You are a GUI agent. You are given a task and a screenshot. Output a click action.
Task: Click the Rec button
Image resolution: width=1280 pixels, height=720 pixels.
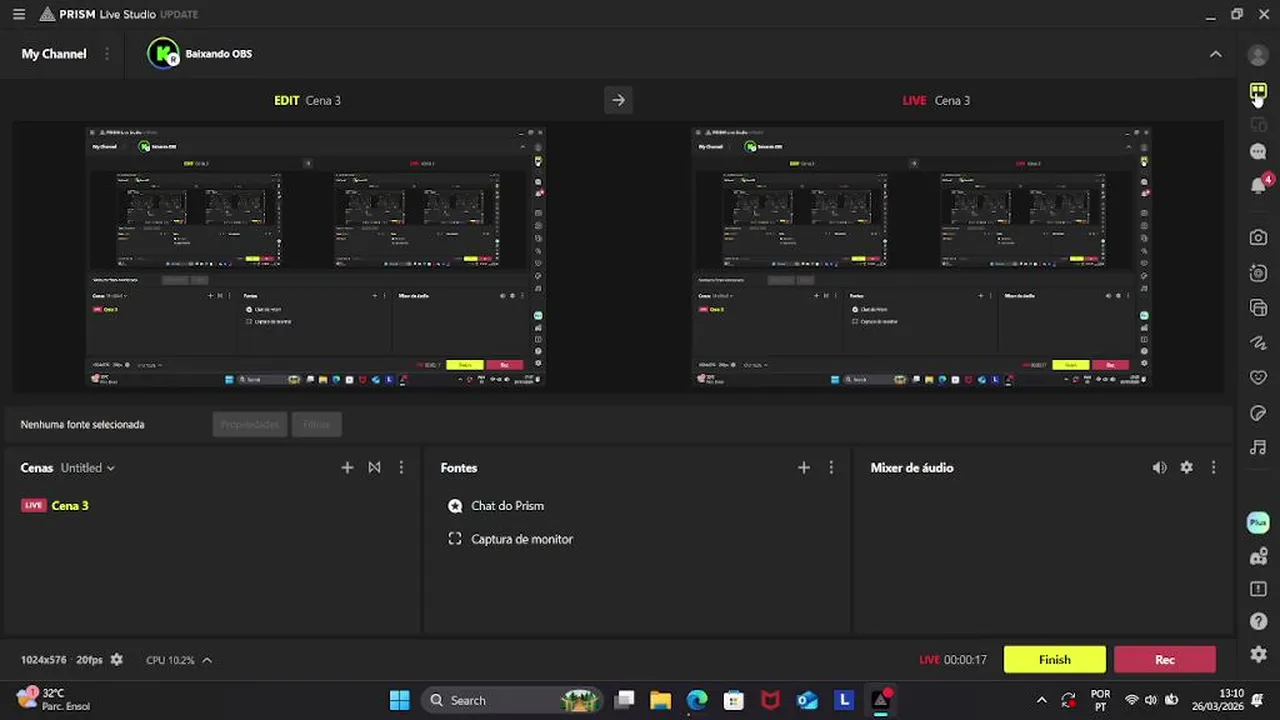pos(1165,659)
